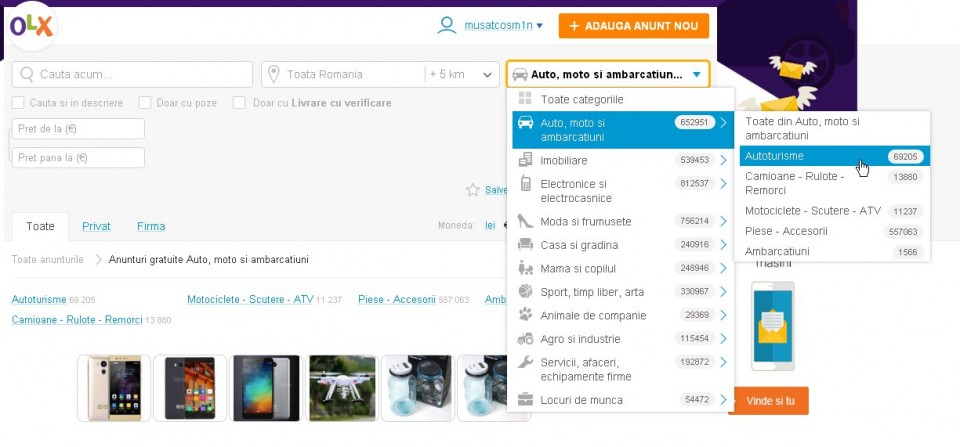This screenshot has height=447, width=960.
Task: Check Doar cu Livrare cu verificare
Action: pyautogui.click(x=239, y=103)
